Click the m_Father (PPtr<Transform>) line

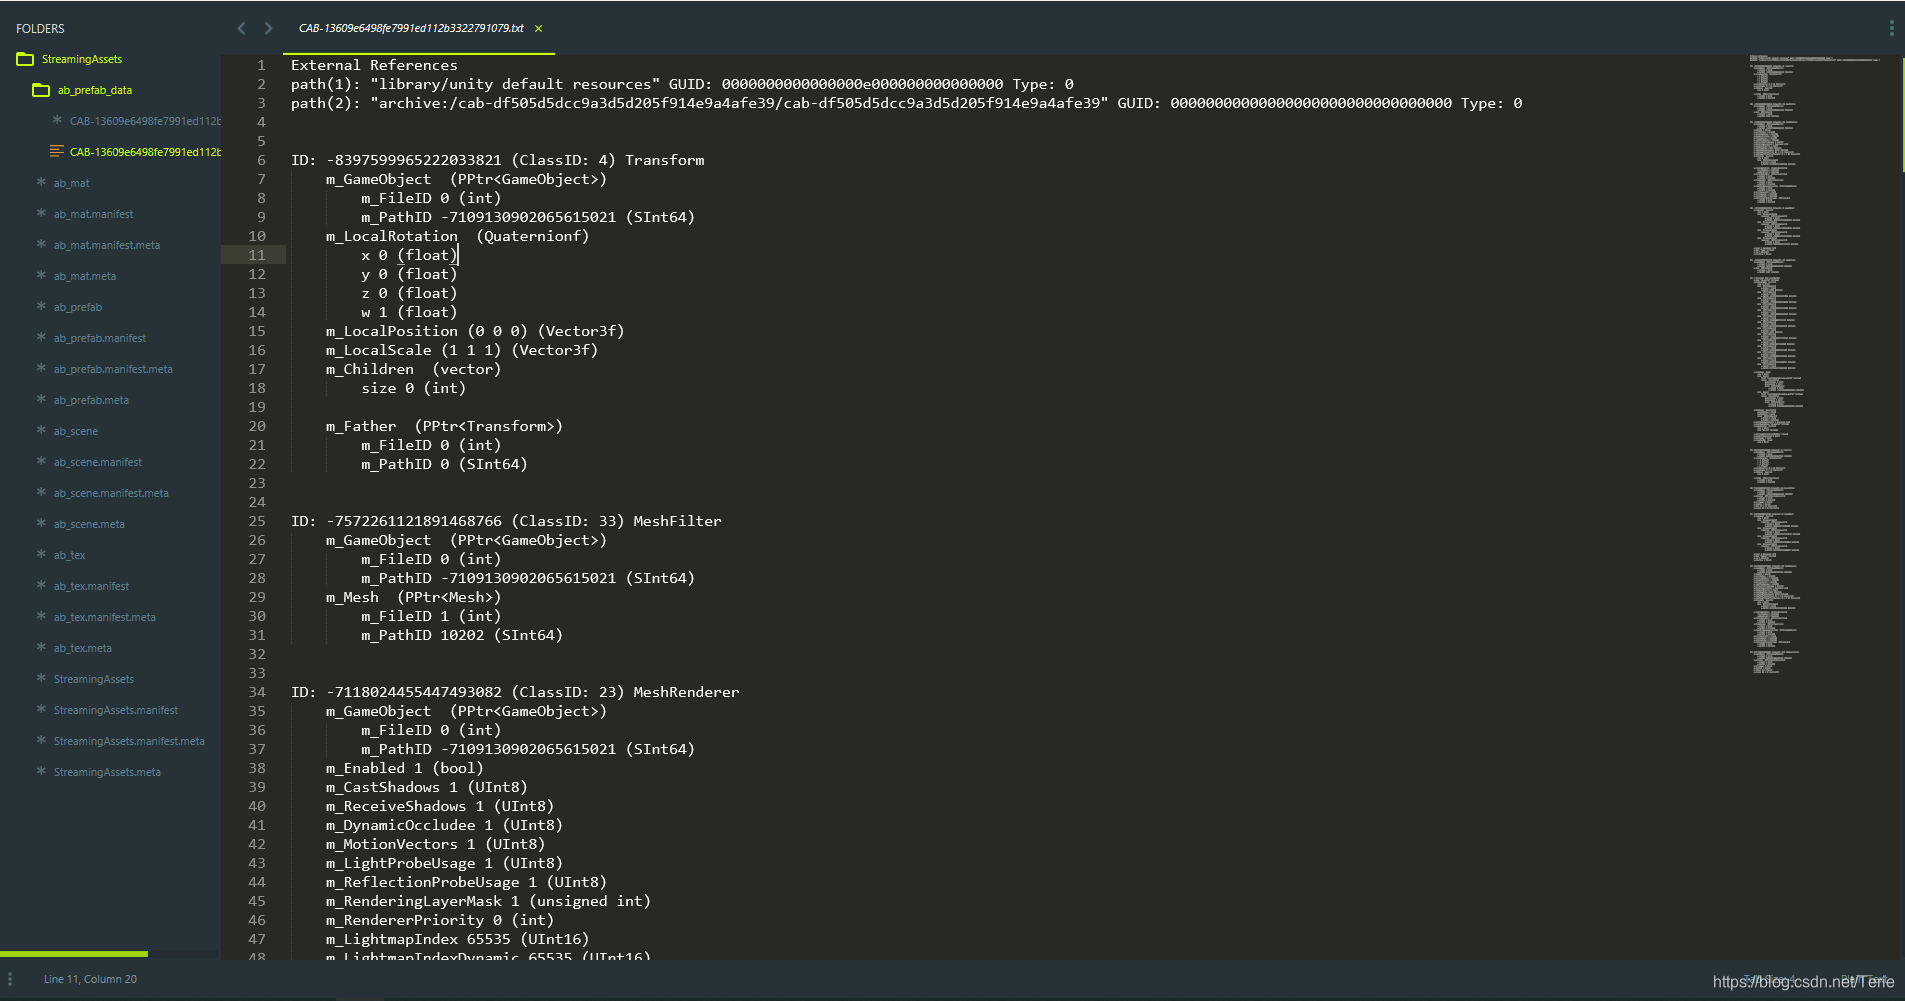[444, 426]
